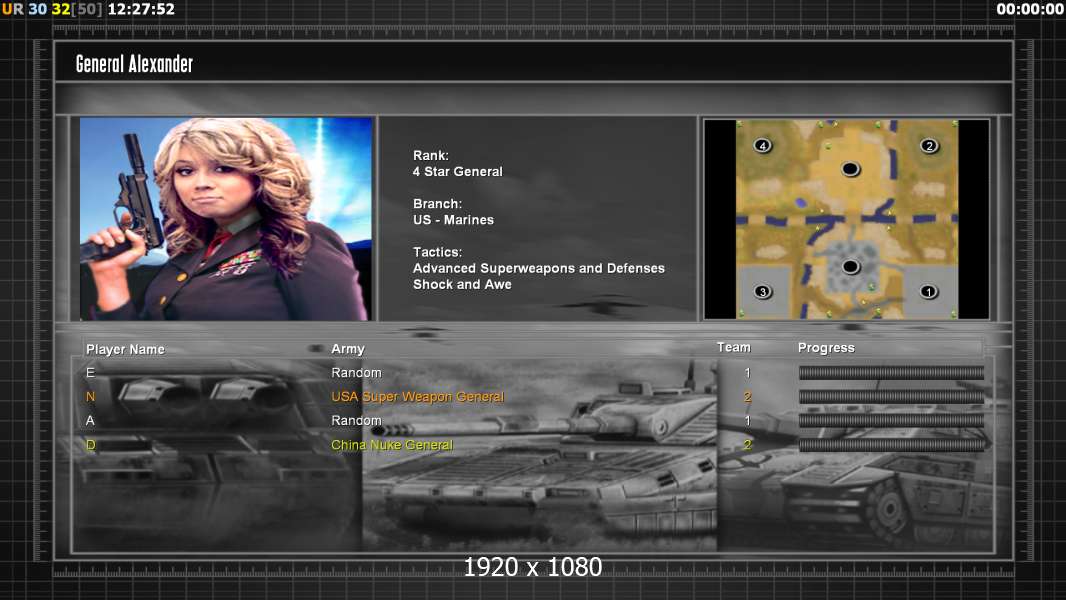
Task: Click the Random army in player A's row
Action: click(356, 421)
